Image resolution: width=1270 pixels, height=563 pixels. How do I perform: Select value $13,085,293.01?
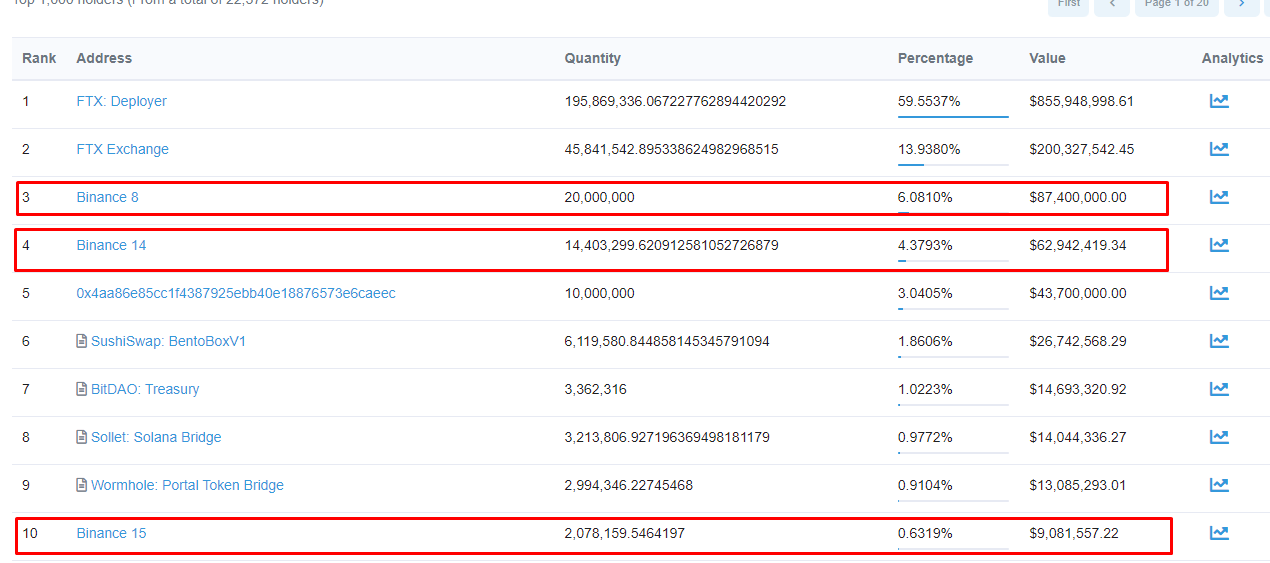click(x=1077, y=485)
